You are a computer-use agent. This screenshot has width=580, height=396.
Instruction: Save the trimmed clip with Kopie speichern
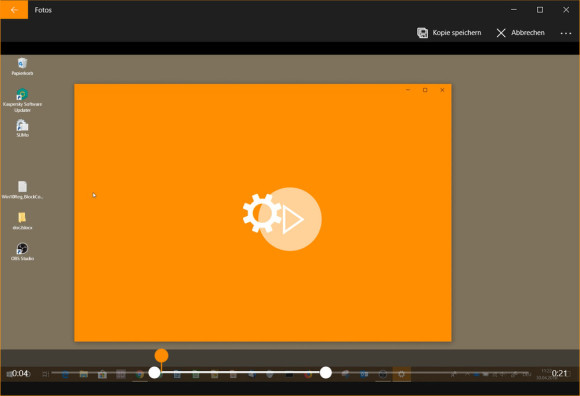[449, 33]
